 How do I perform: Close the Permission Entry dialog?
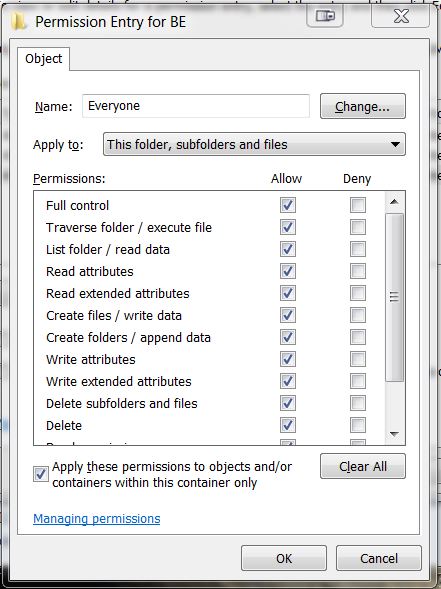pos(400,17)
